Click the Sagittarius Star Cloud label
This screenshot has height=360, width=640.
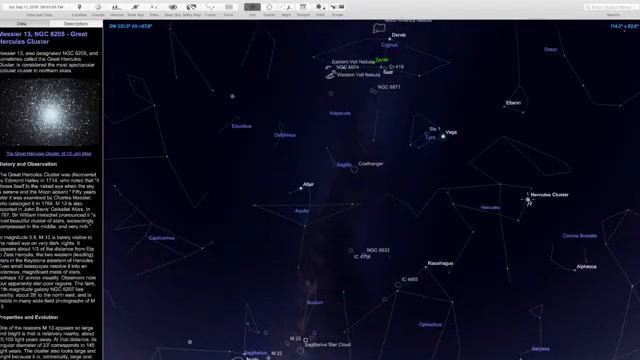tap(328, 344)
